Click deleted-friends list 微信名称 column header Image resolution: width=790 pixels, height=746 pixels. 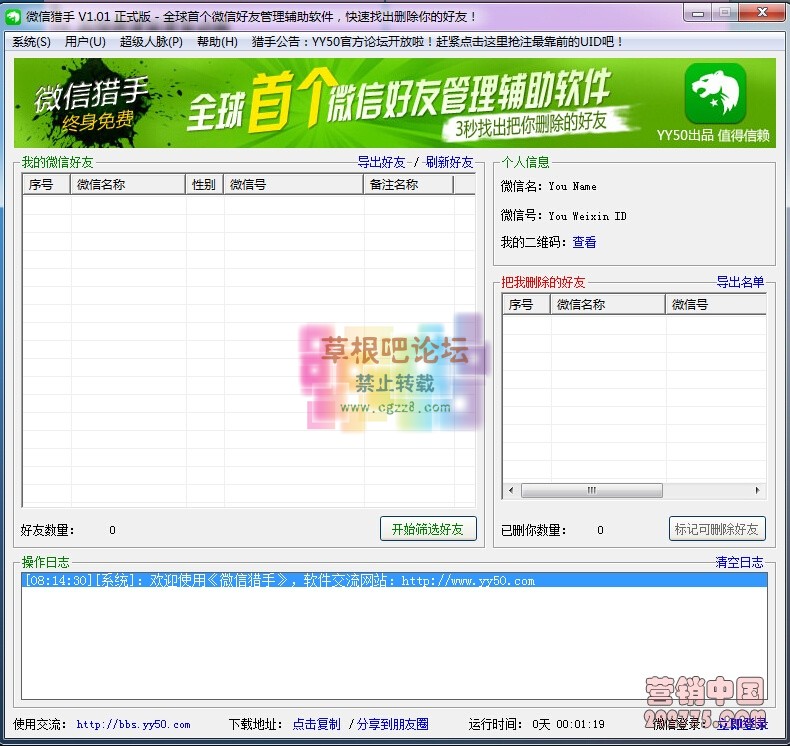pyautogui.click(x=608, y=304)
